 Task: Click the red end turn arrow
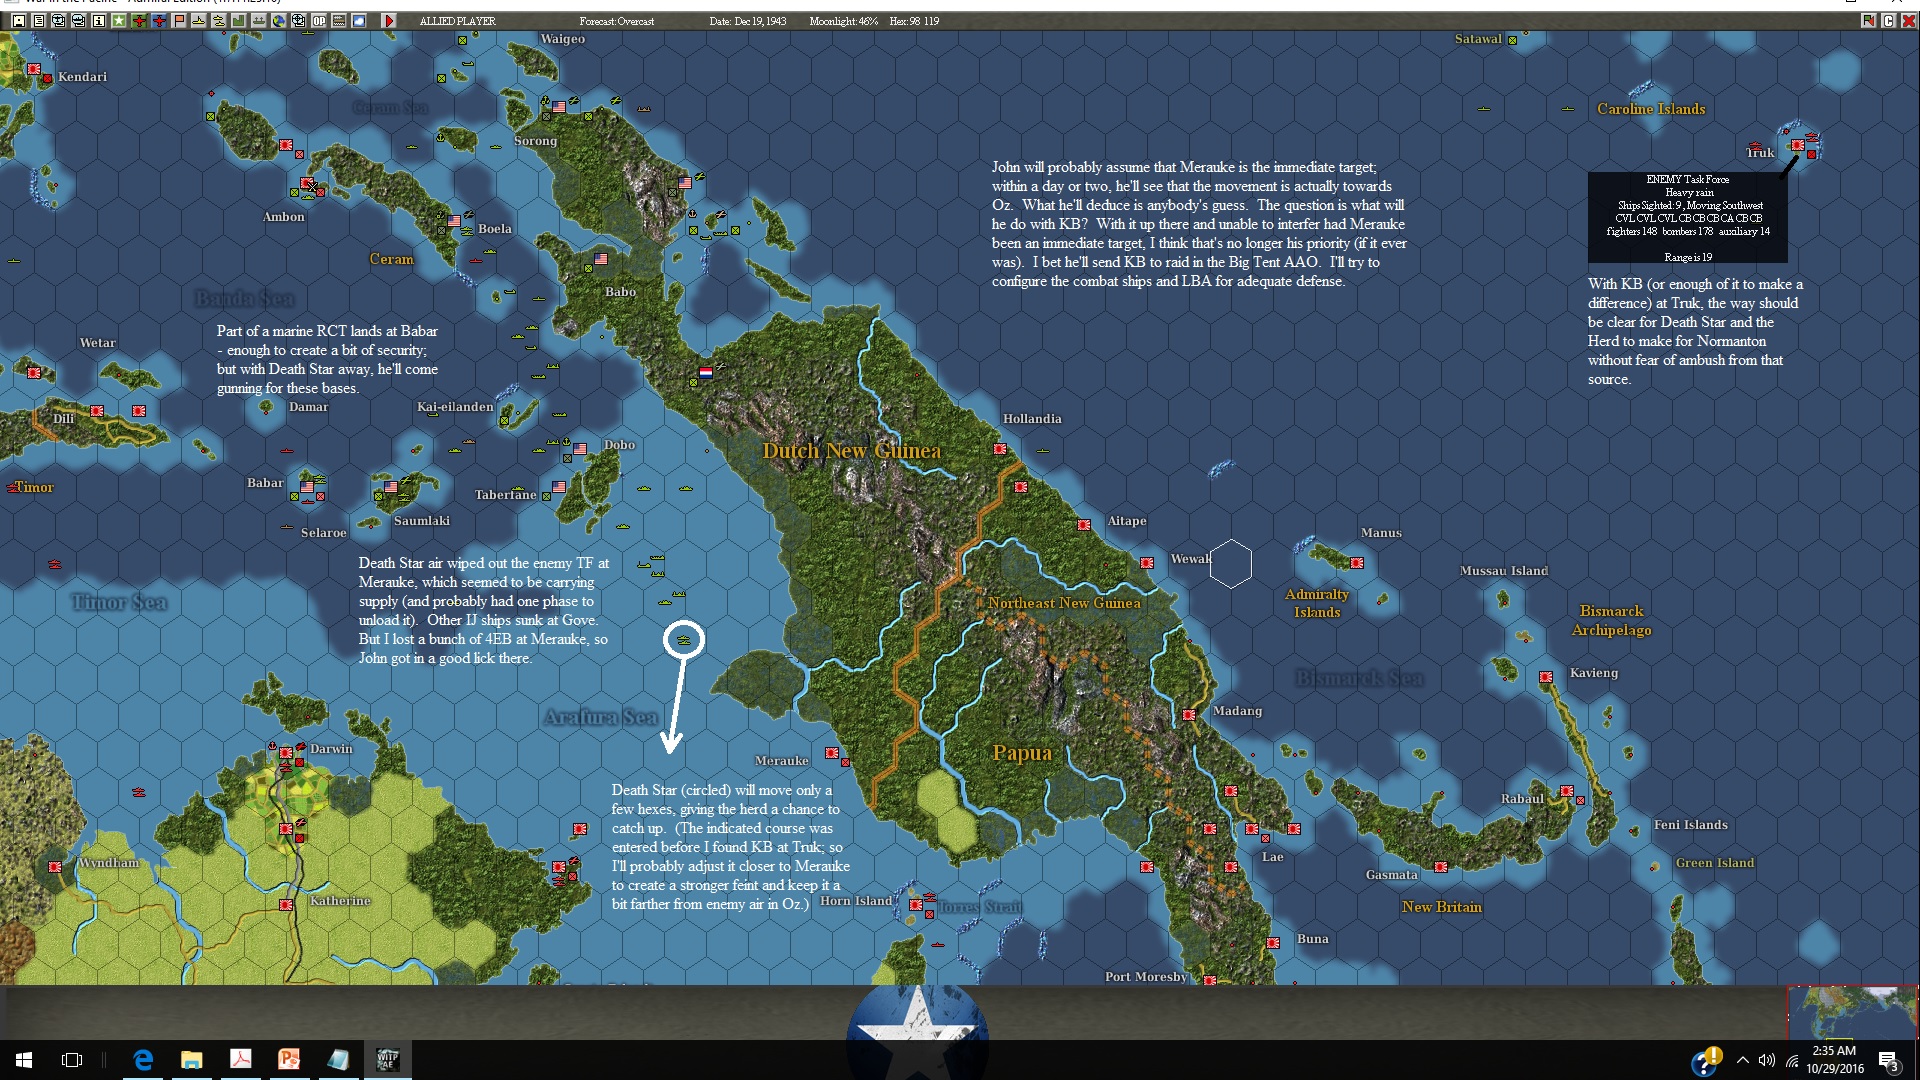(389, 20)
